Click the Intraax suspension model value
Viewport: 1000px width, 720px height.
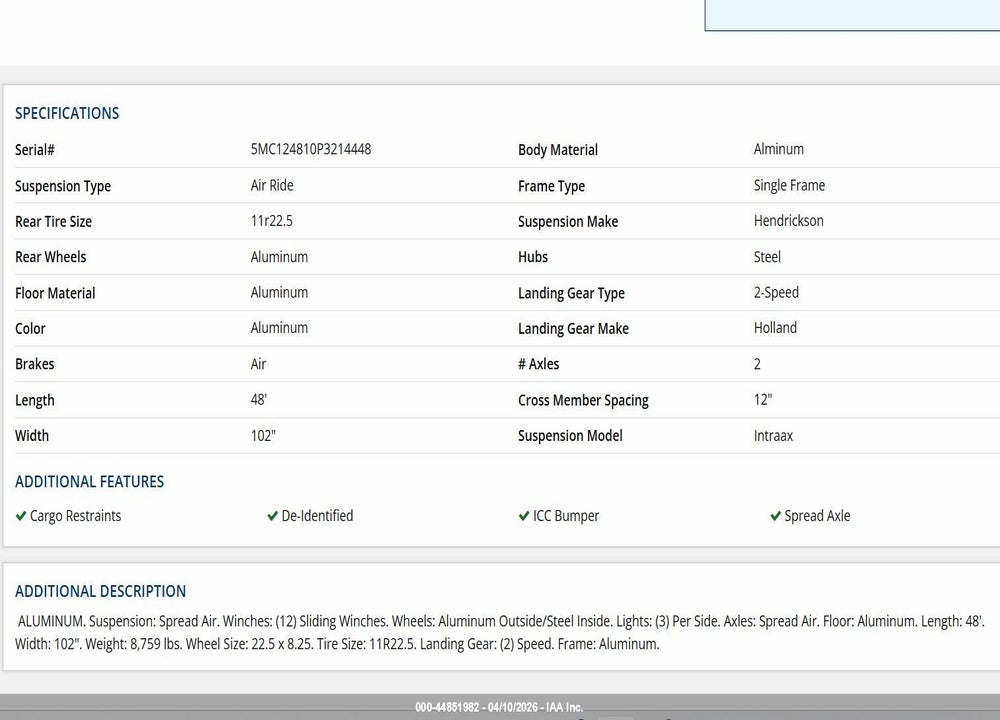(773, 436)
